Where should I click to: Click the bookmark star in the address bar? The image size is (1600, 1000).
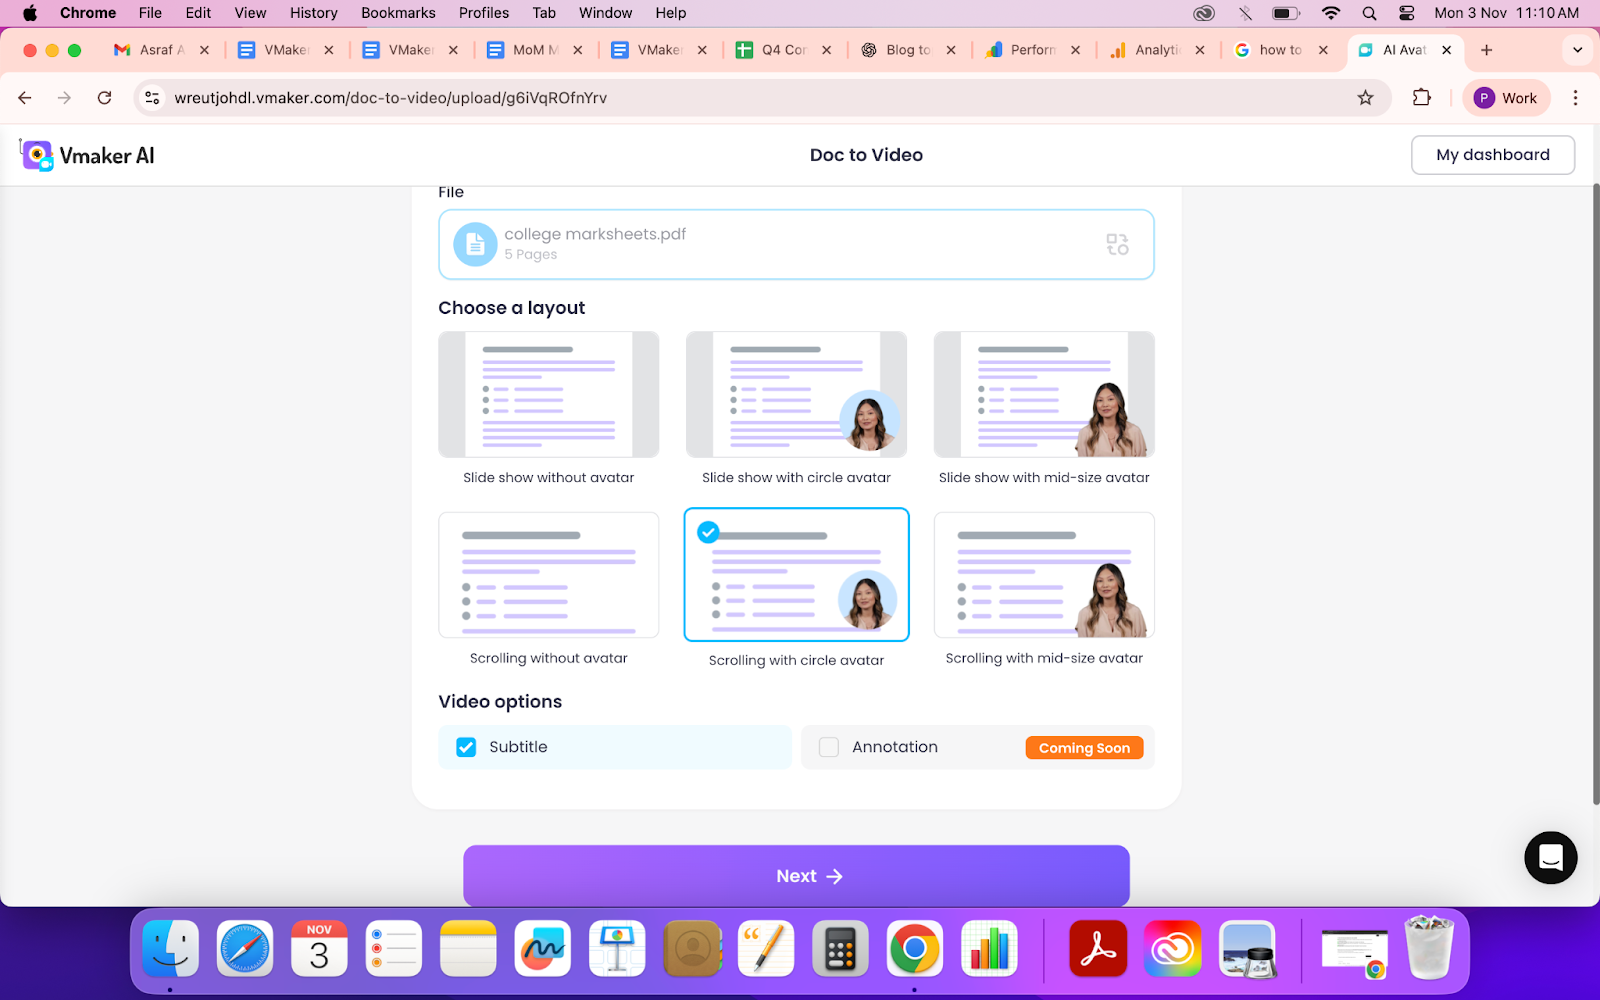pyautogui.click(x=1364, y=97)
